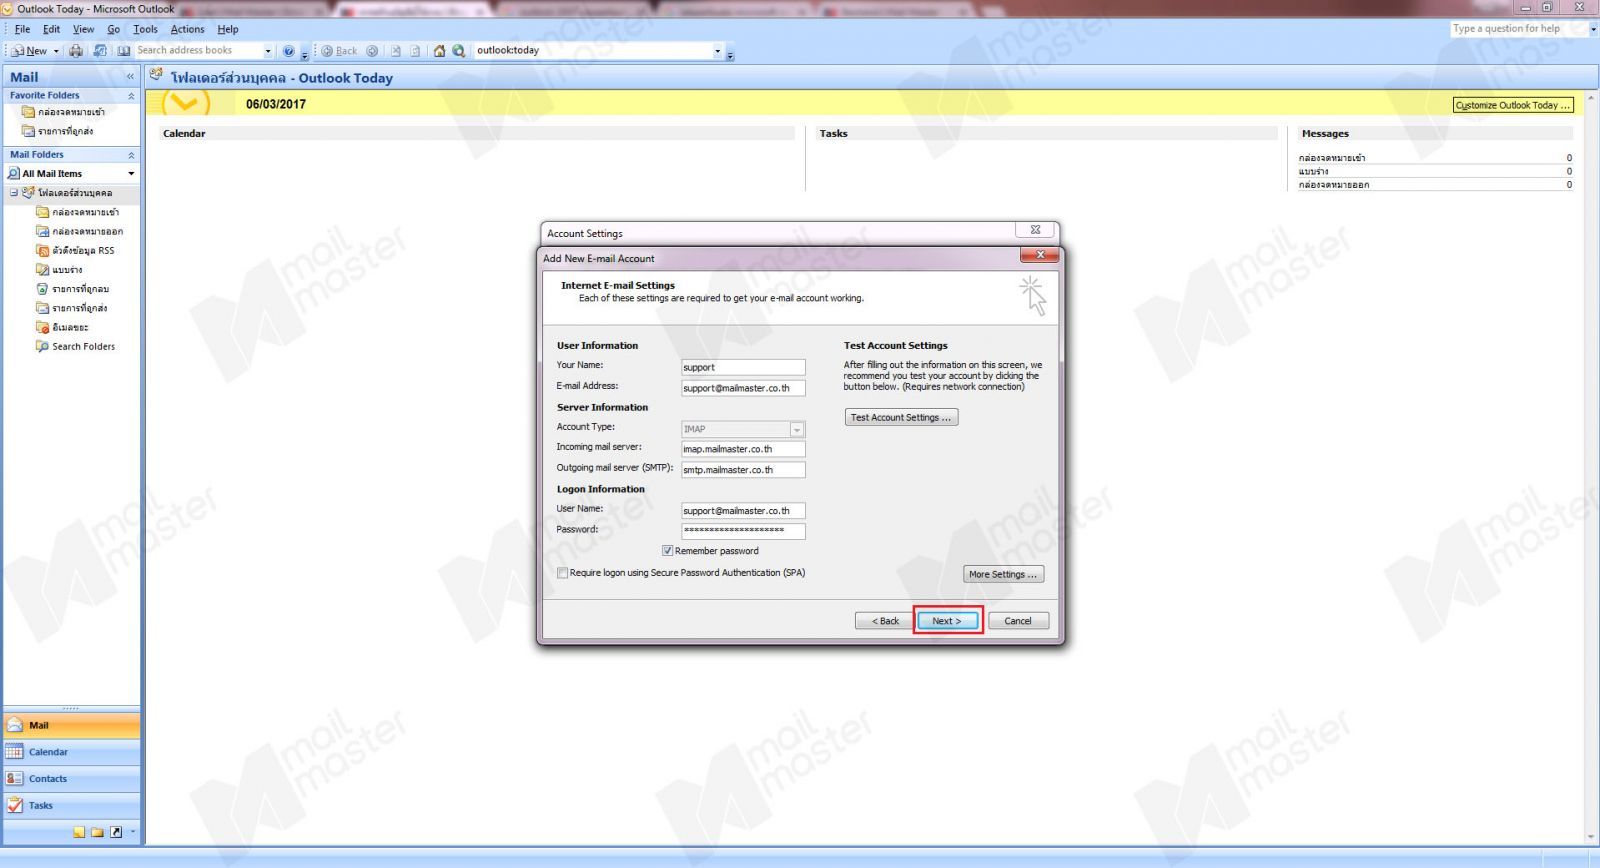Viewport: 1600px width, 868px height.
Task: Click the Print icon in the toolbar
Action: pyautogui.click(x=76, y=51)
